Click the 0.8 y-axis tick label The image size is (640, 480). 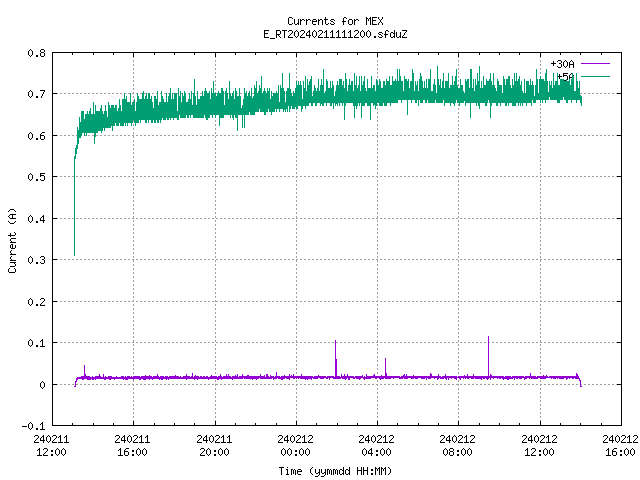coord(36,53)
